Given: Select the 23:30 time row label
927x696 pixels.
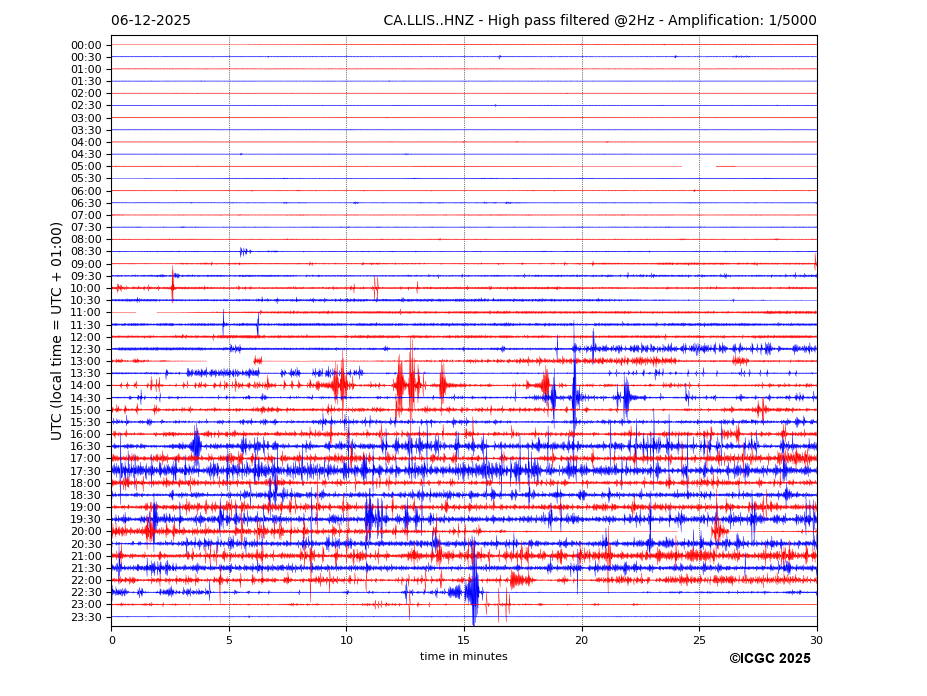Looking at the screenshot, I should tap(86, 617).
